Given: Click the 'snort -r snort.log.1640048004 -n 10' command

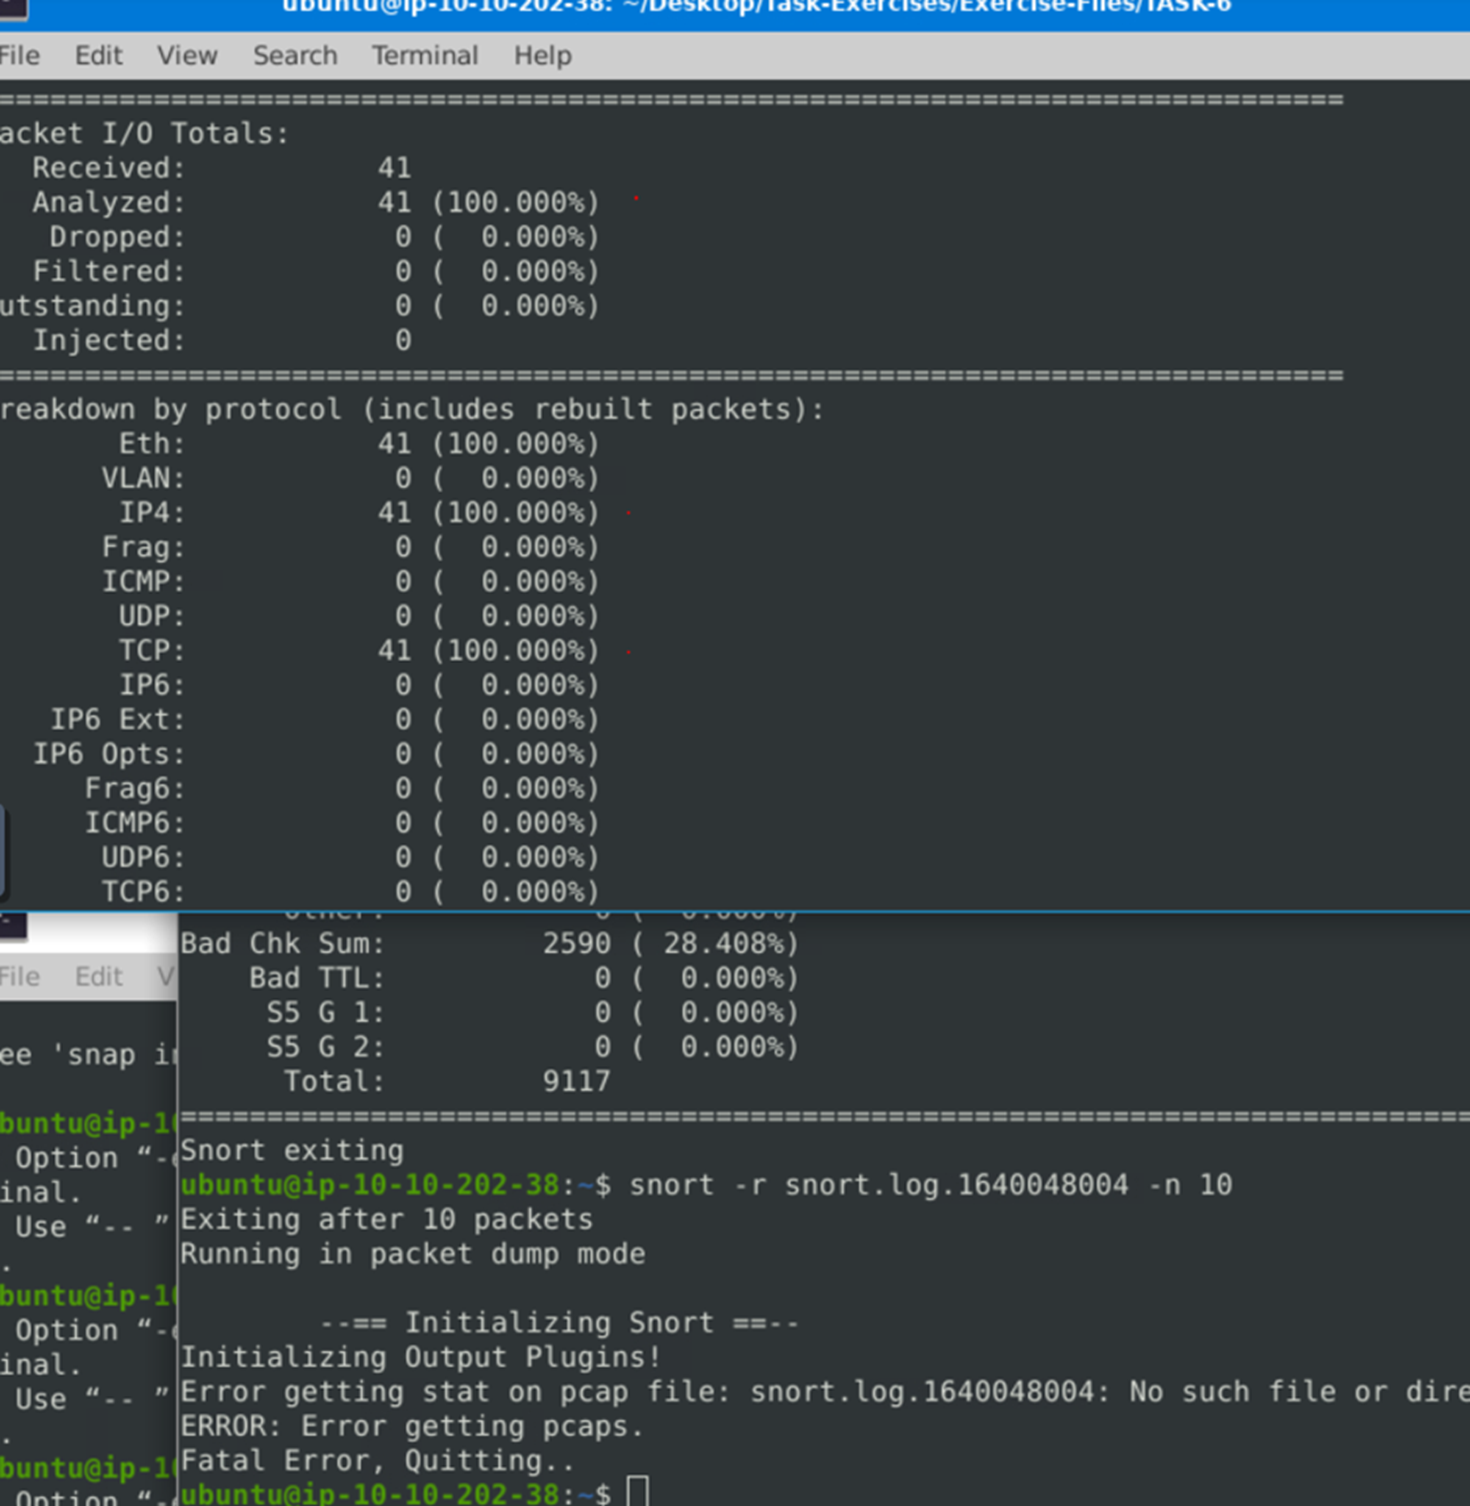Looking at the screenshot, I should pyautogui.click(x=930, y=1185).
